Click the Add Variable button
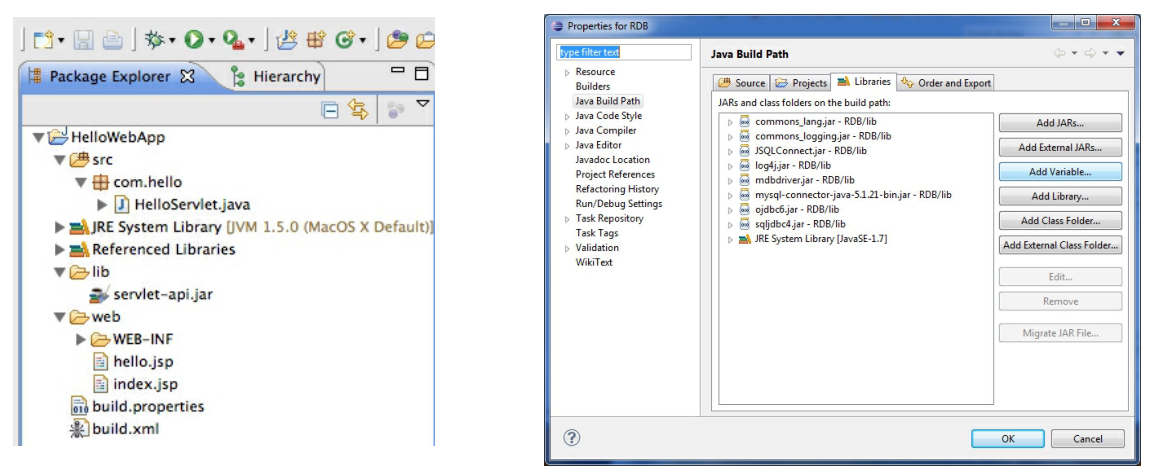Viewport: 1152px width, 471px height. pos(1060,171)
